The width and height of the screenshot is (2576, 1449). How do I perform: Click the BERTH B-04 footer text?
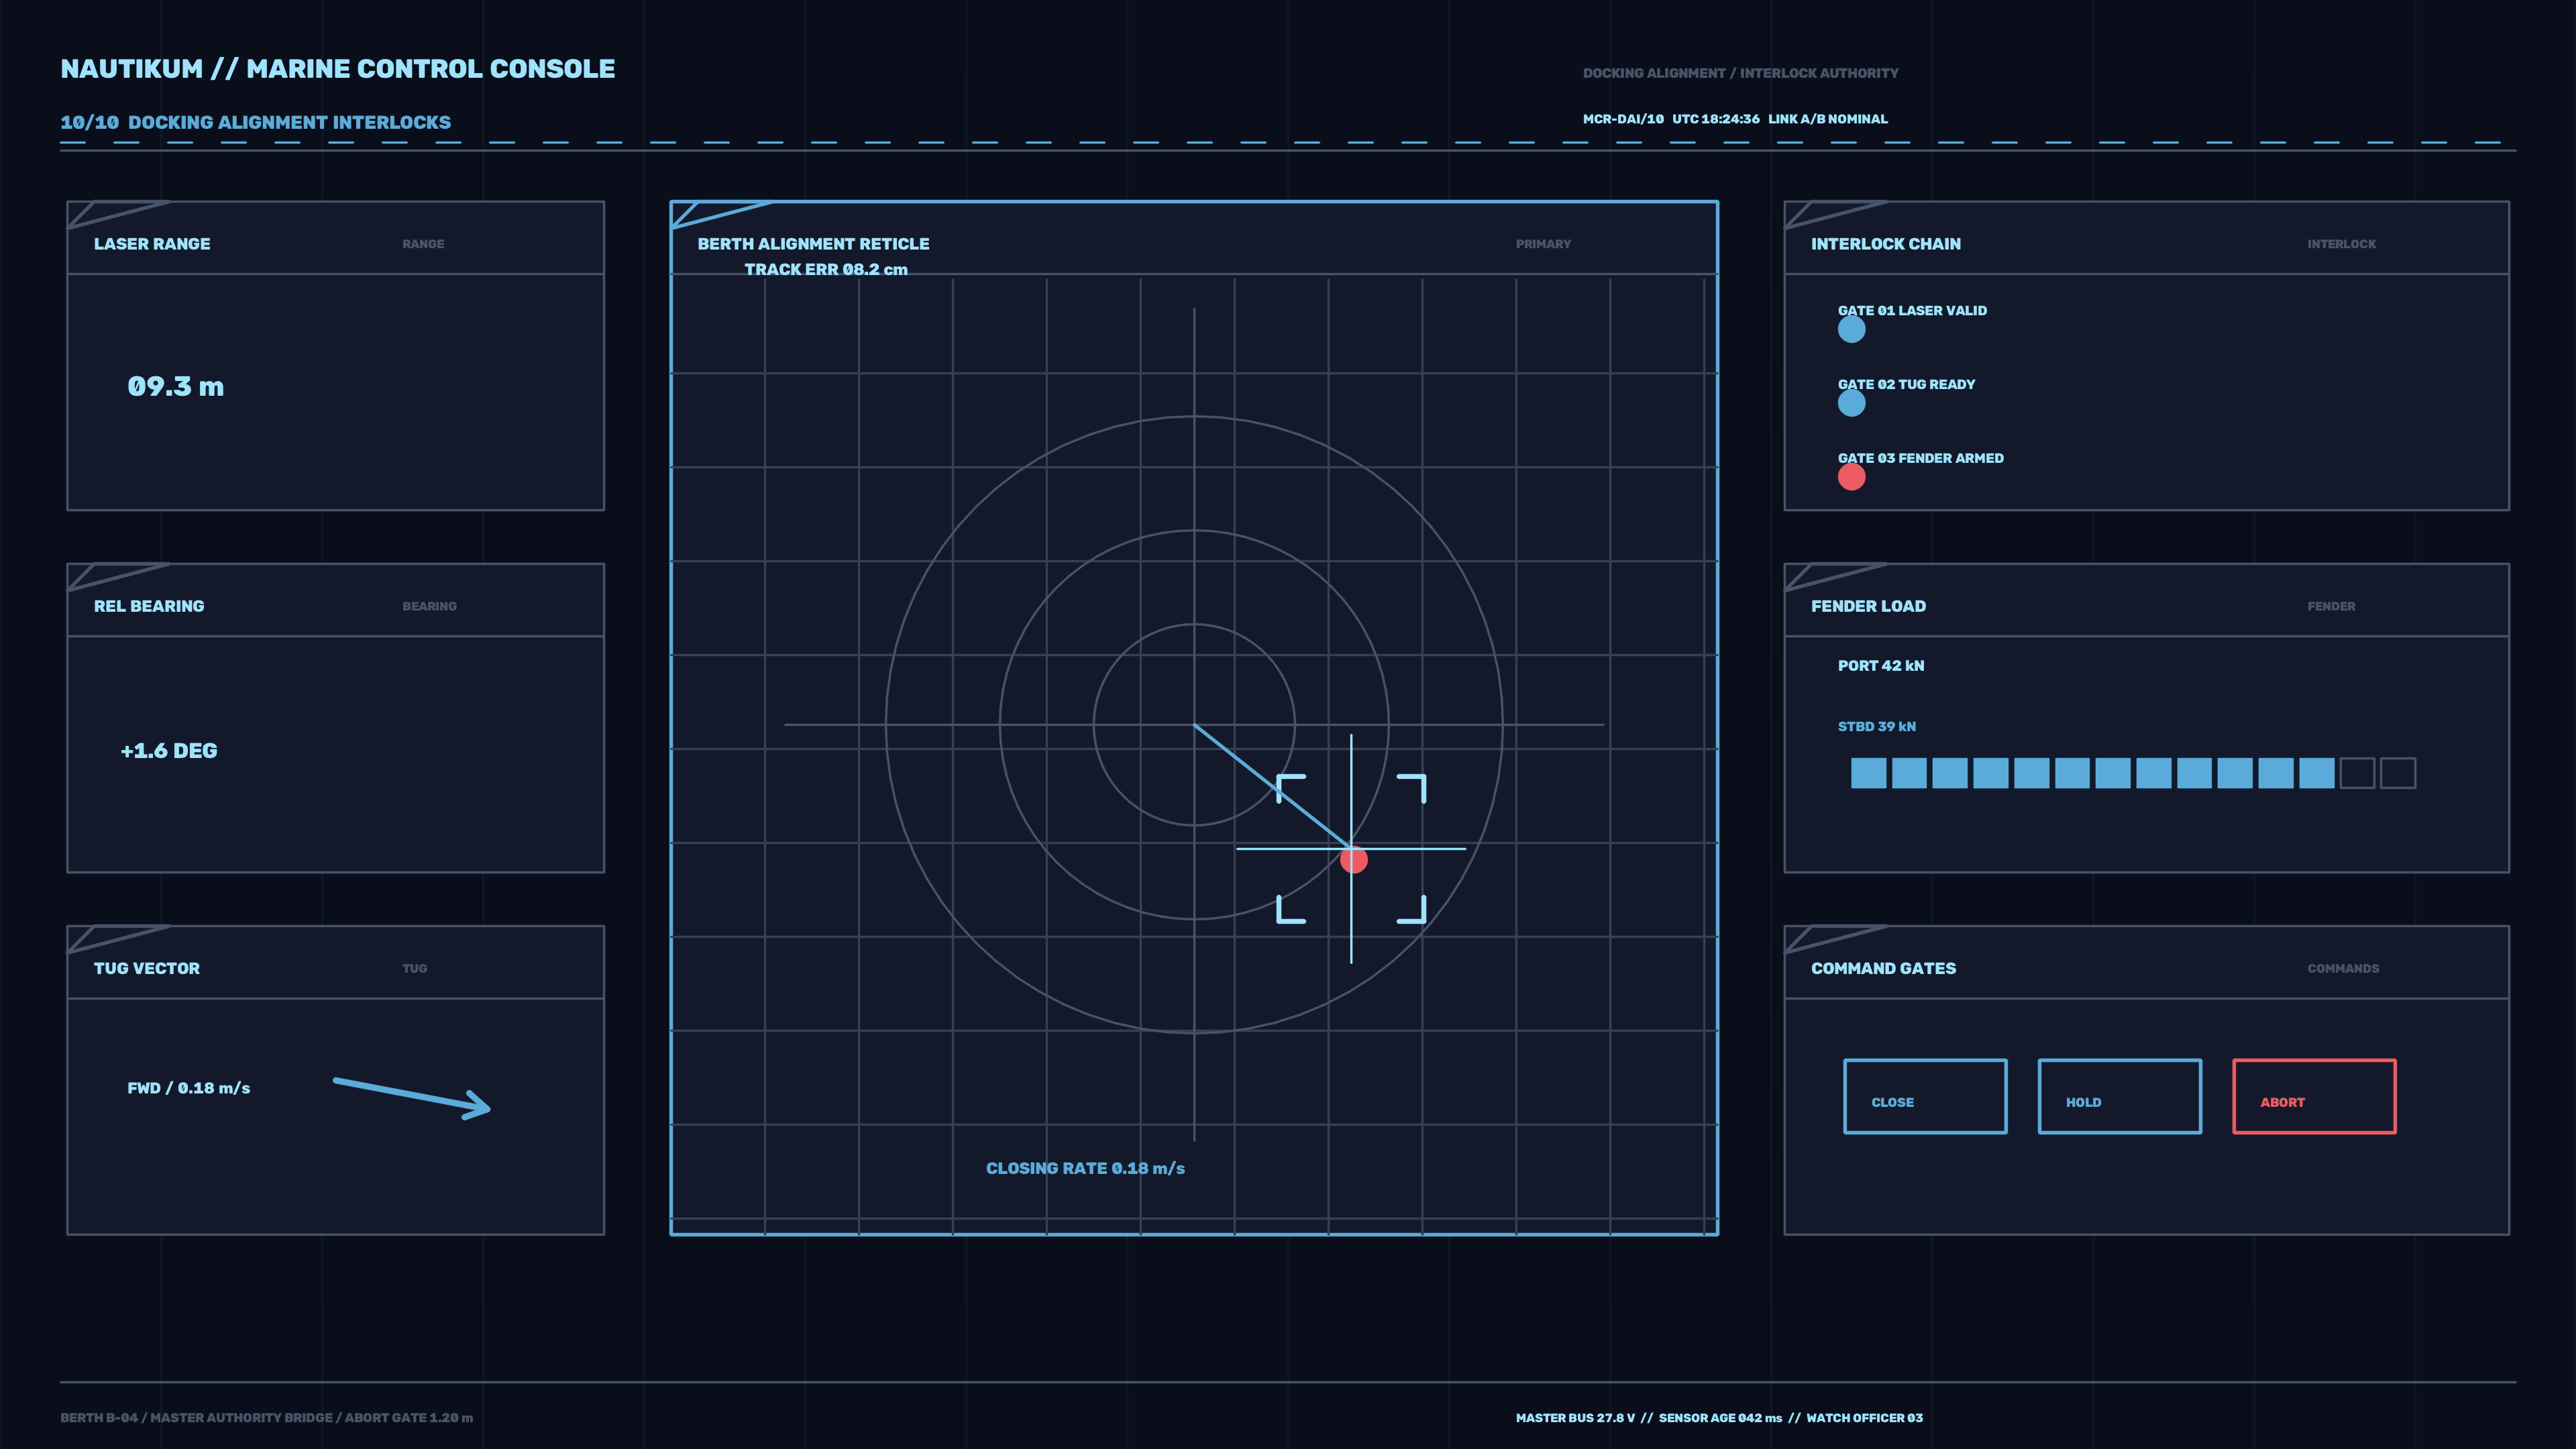(x=99, y=1418)
